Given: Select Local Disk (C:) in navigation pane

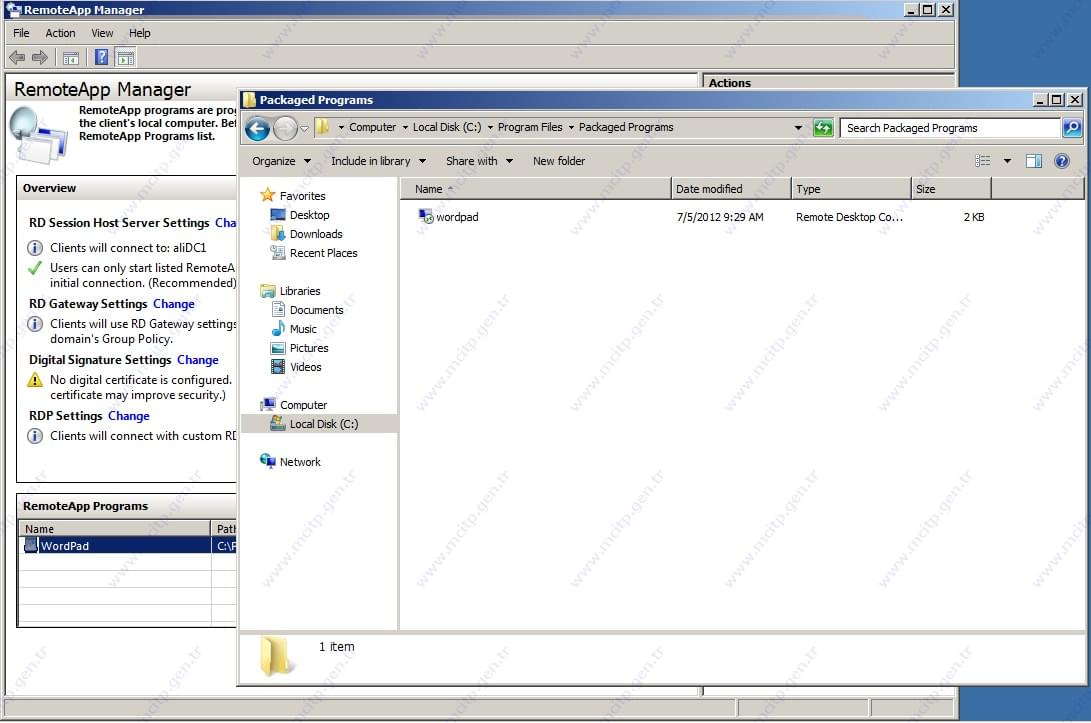Looking at the screenshot, I should click(324, 424).
